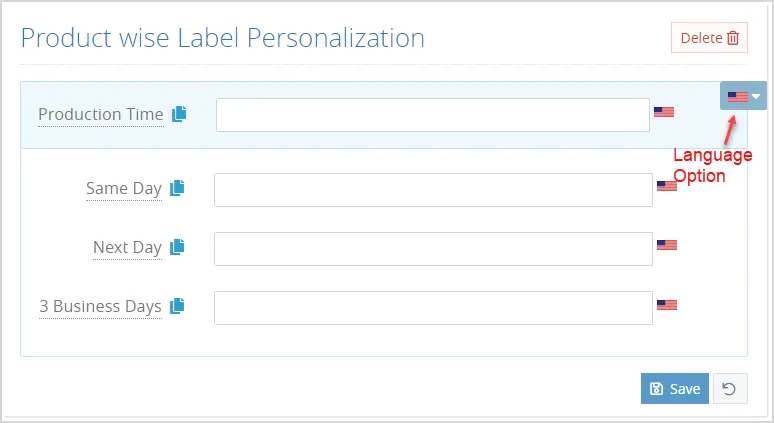The width and height of the screenshot is (774, 423).
Task: Click copy icon beside Production Time label
Action: tap(179, 114)
